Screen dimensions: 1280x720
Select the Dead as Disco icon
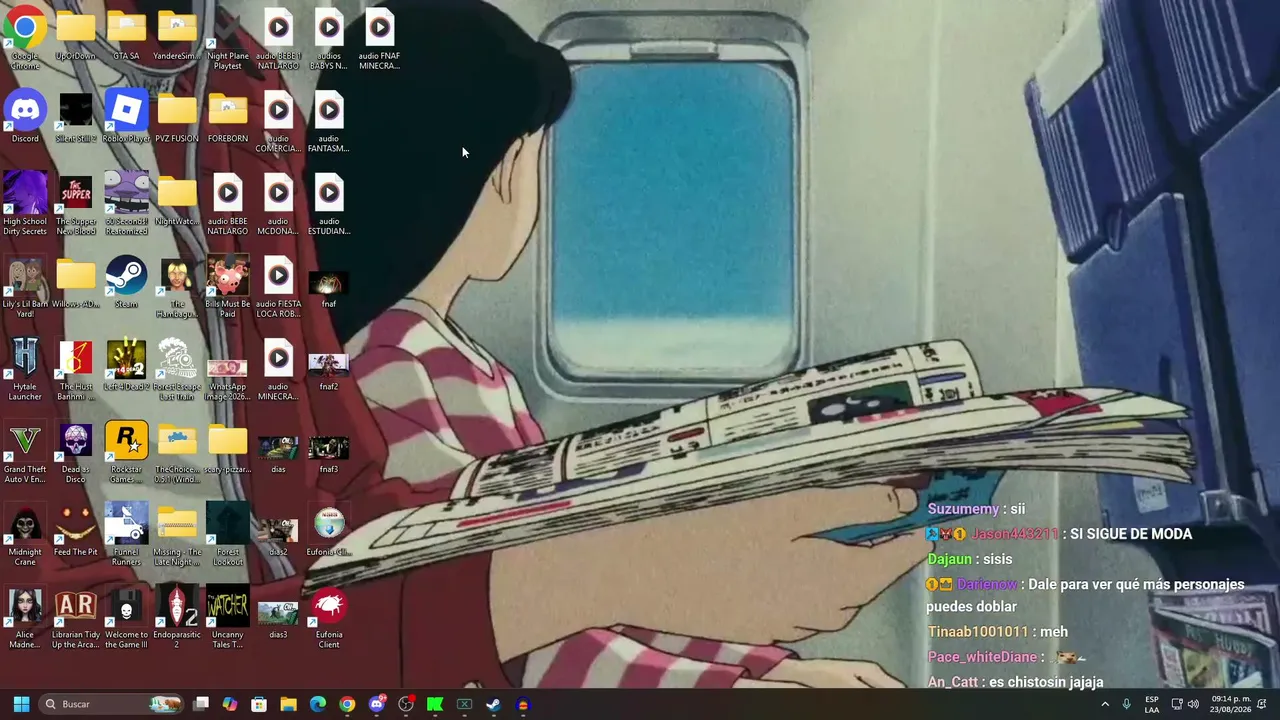pos(76,453)
